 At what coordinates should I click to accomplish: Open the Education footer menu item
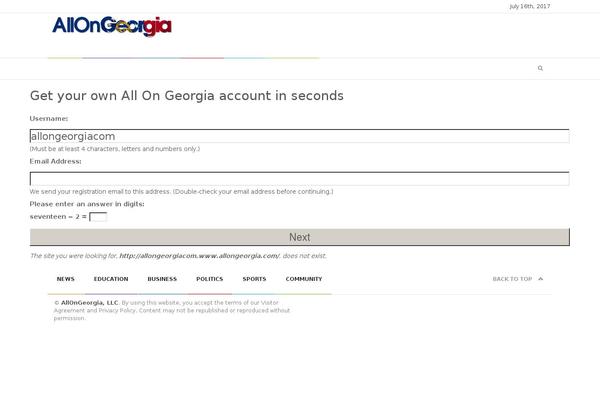111,279
